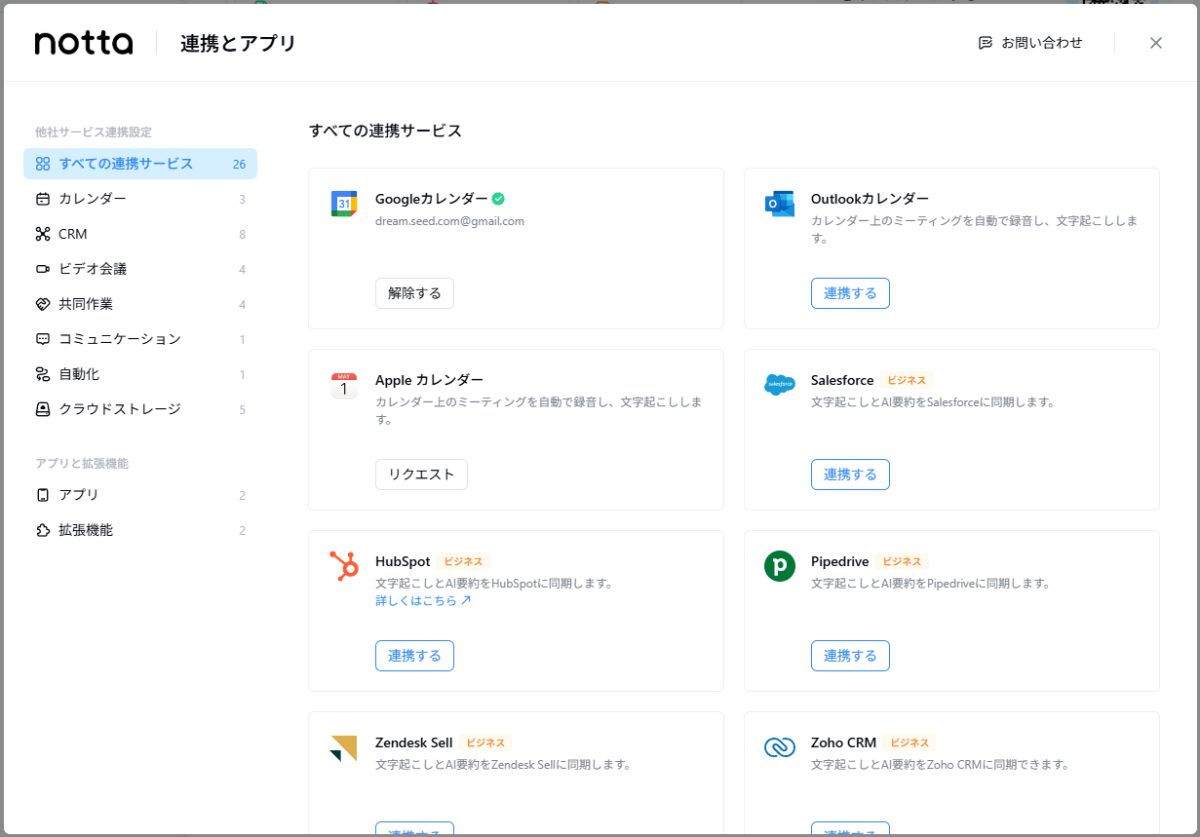The image size is (1200, 837).
Task: Open the カレンダー category
Action: tap(93, 199)
